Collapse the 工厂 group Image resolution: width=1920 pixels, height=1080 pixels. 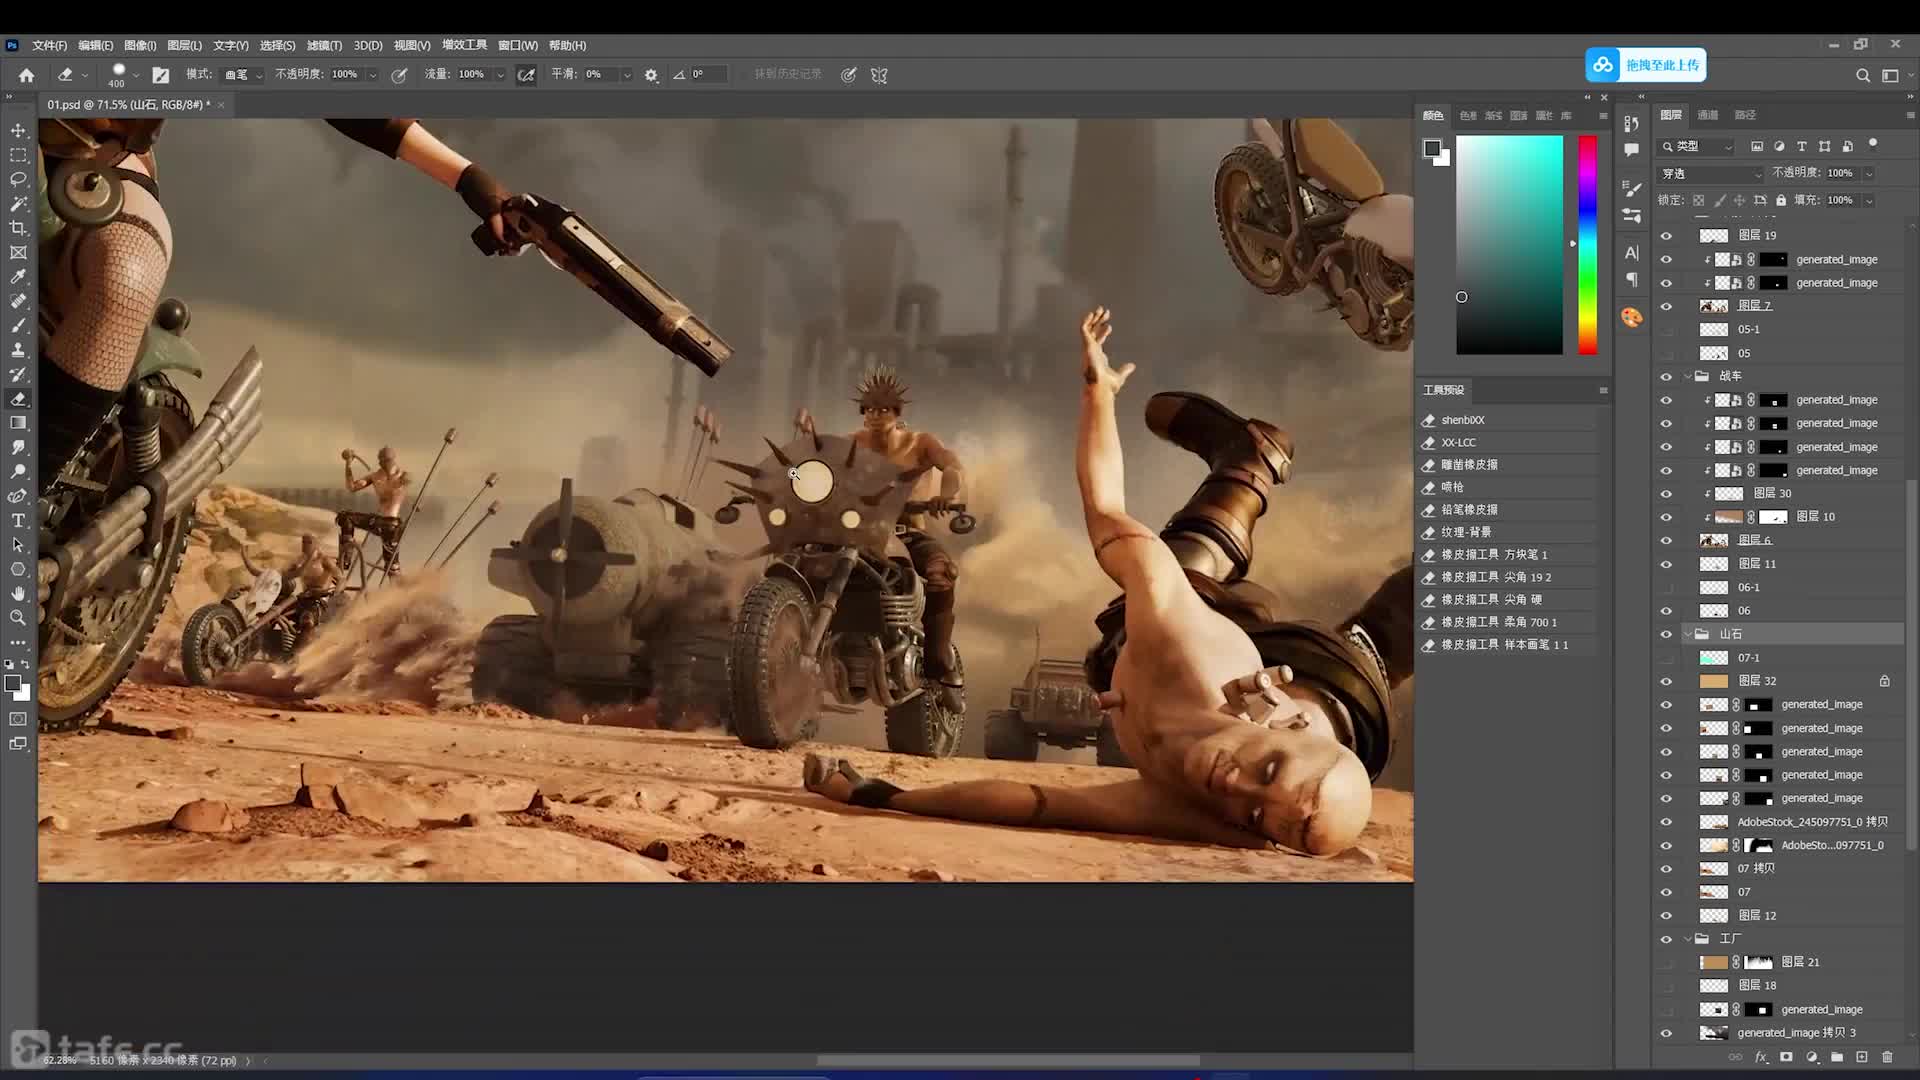[1688, 939]
